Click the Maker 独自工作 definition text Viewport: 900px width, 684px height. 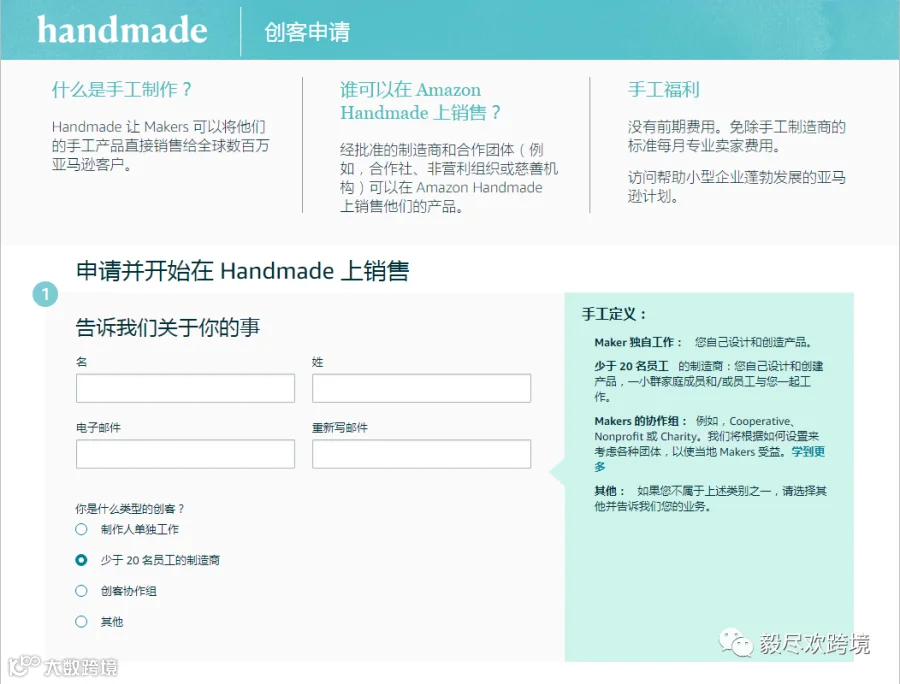tap(703, 343)
